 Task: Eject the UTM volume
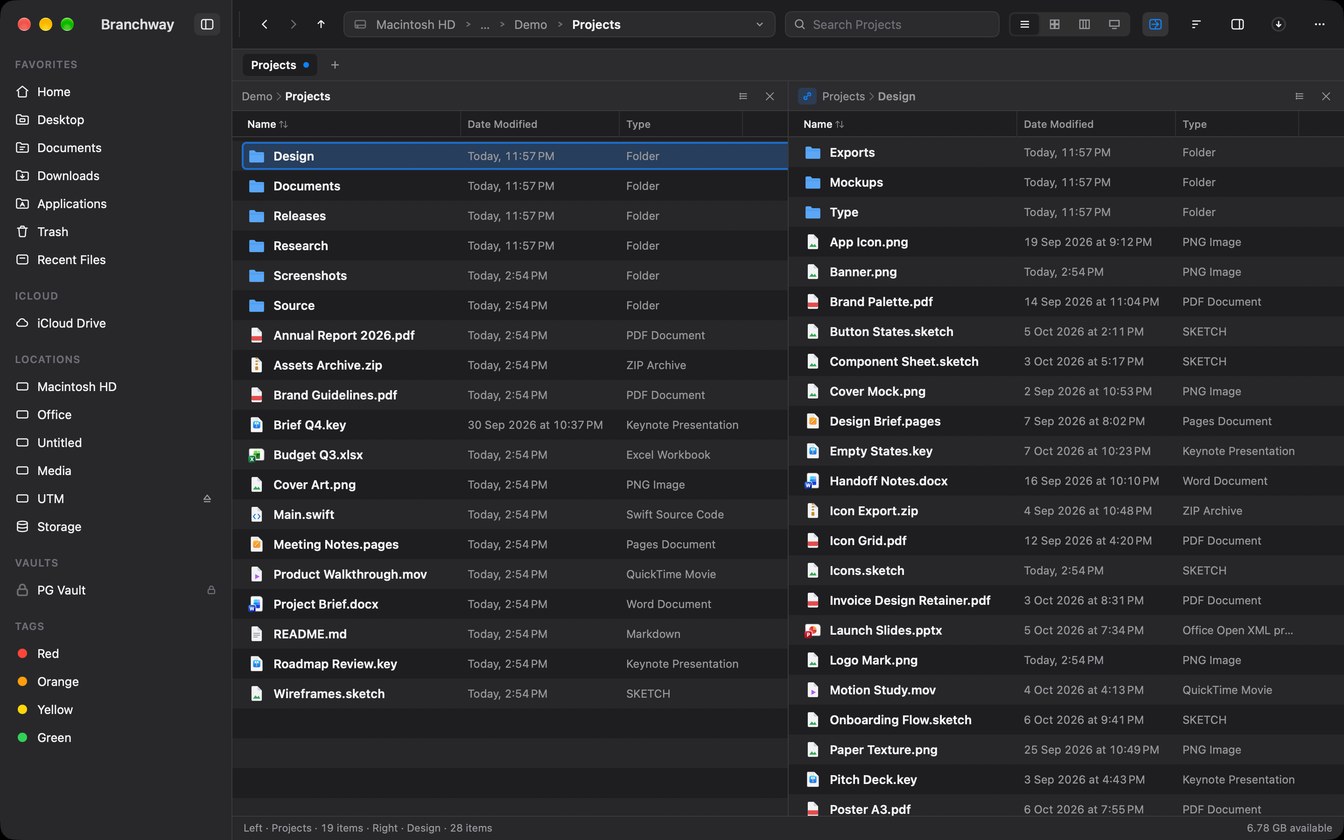(207, 498)
